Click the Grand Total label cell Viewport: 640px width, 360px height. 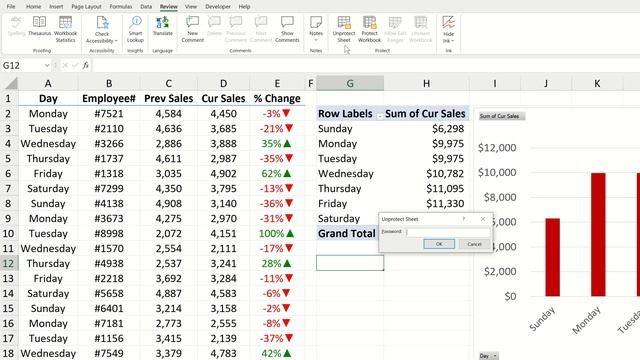point(346,234)
